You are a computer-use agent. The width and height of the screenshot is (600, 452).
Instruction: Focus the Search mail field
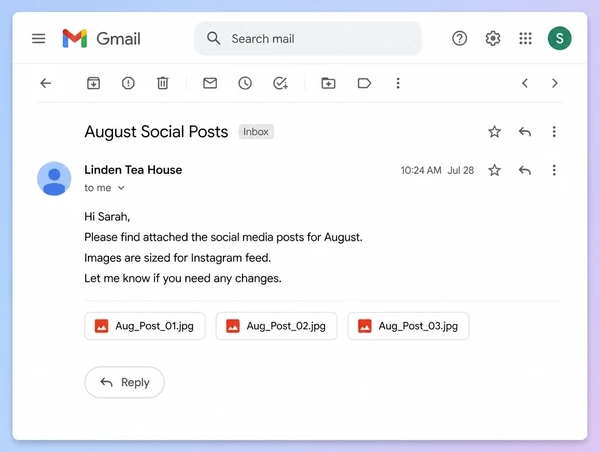pyautogui.click(x=308, y=38)
